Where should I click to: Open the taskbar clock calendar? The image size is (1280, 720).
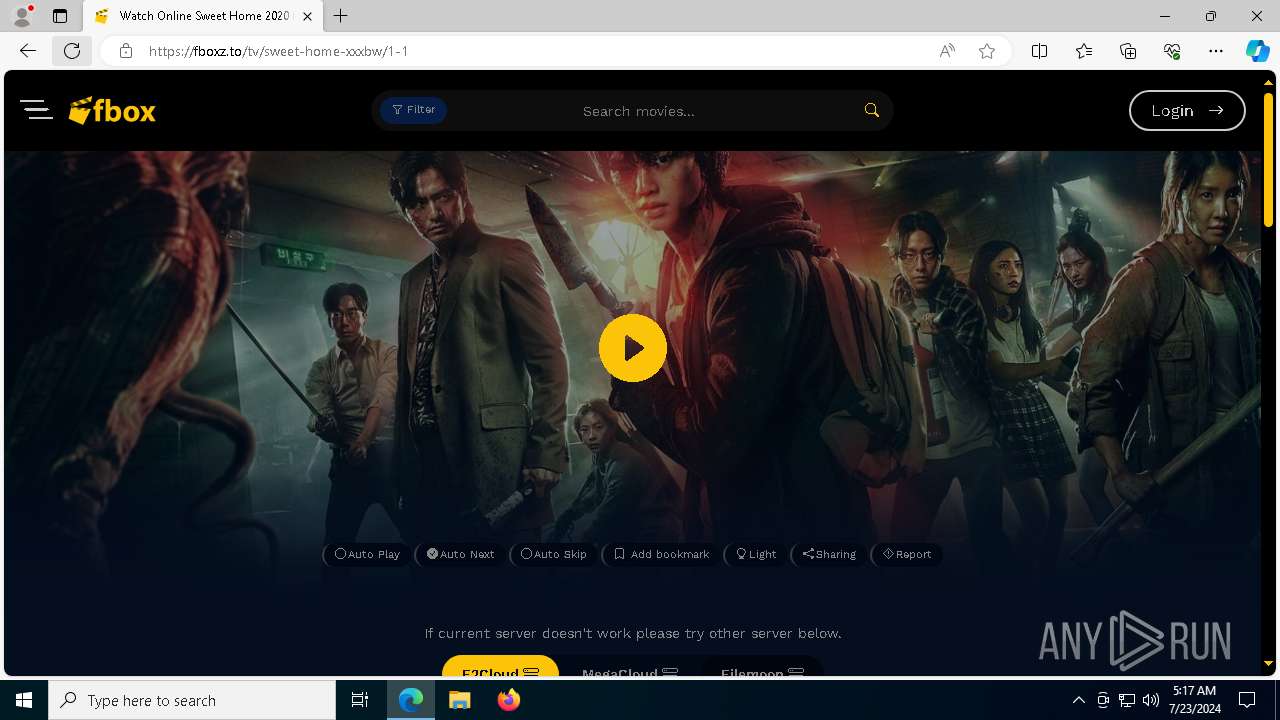click(x=1194, y=700)
